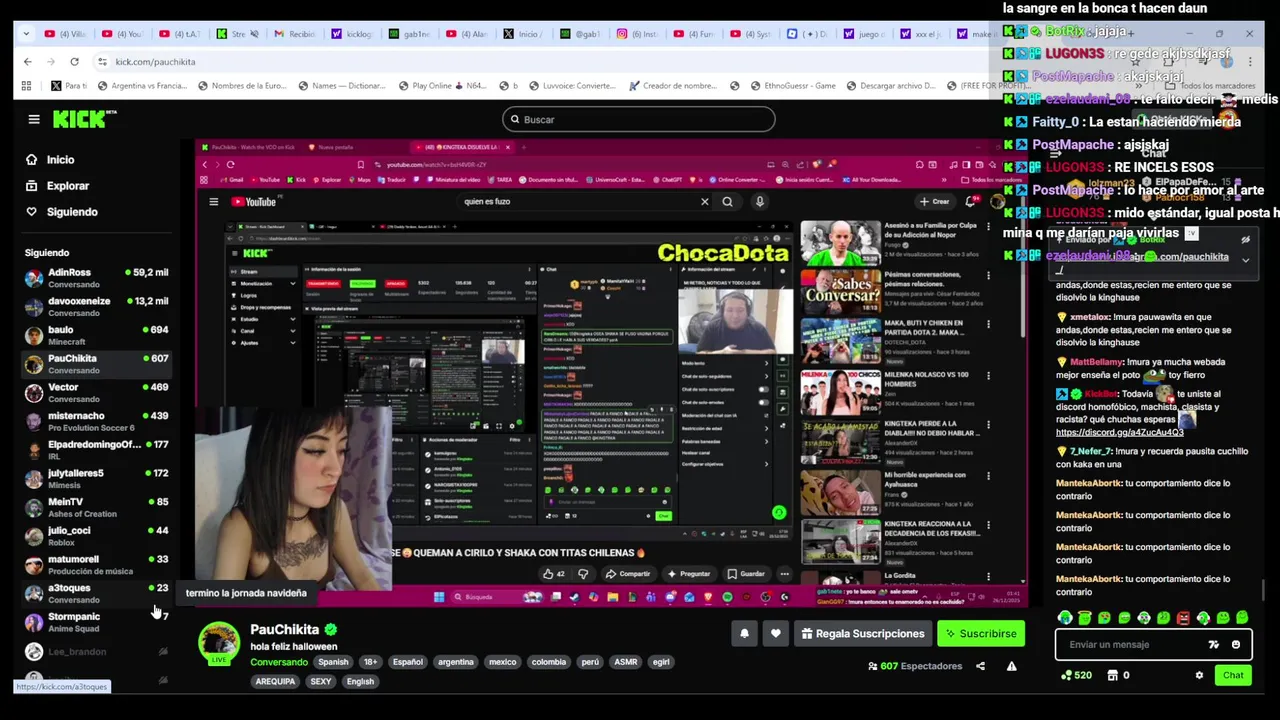Open the Vector channel in the sidebar

point(97,392)
